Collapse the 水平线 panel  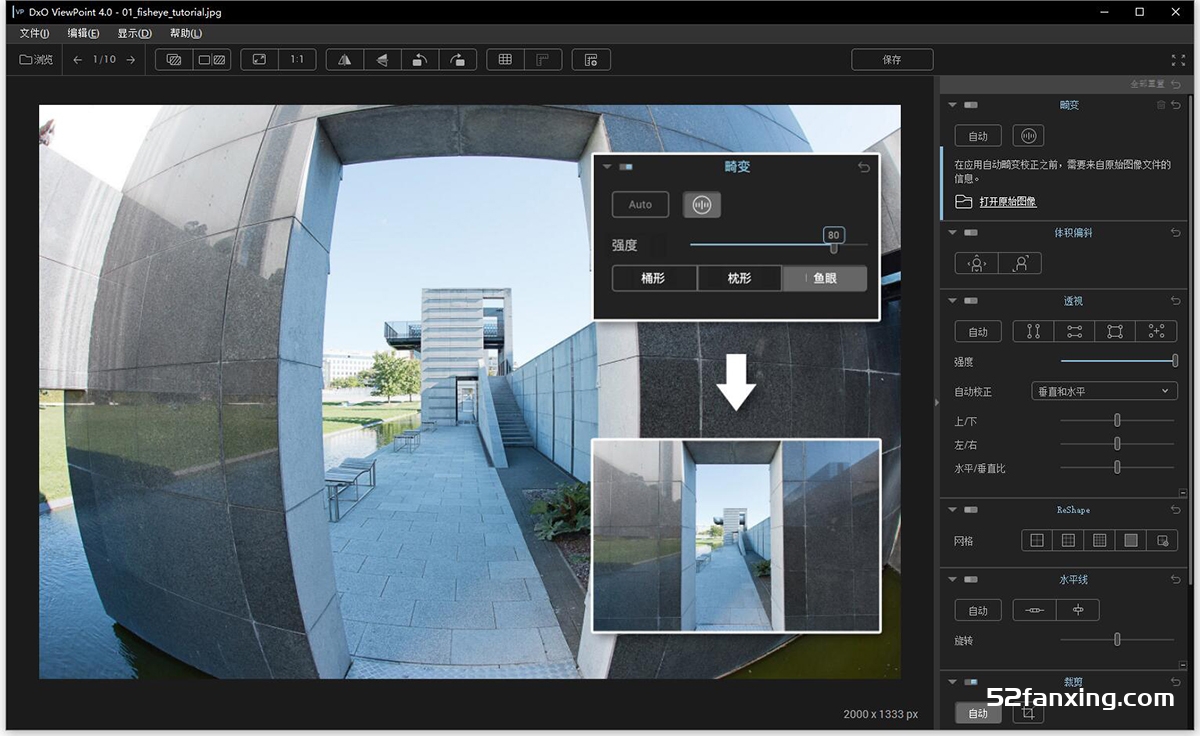point(953,580)
